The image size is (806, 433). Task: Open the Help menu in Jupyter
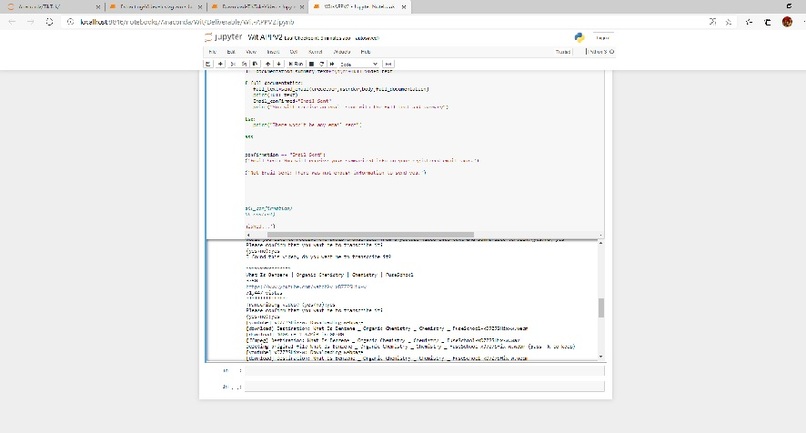click(365, 52)
